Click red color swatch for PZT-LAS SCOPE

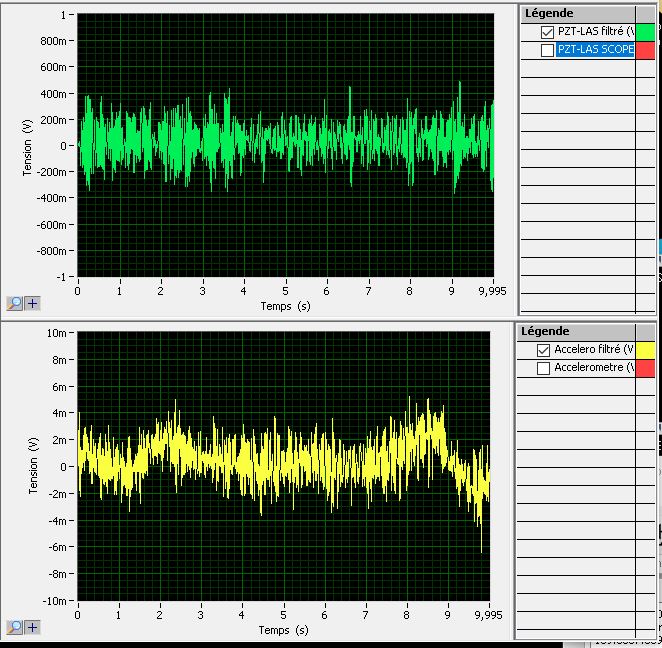pos(645,50)
